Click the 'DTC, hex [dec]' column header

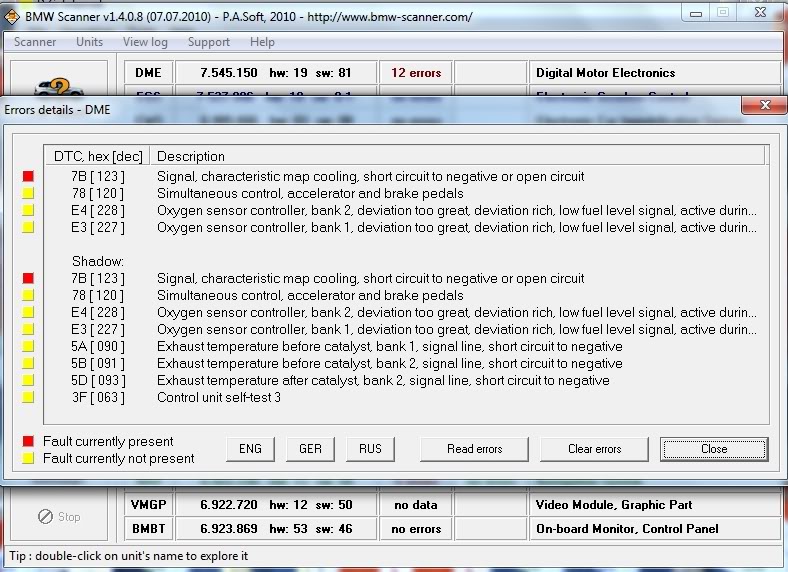[98, 156]
